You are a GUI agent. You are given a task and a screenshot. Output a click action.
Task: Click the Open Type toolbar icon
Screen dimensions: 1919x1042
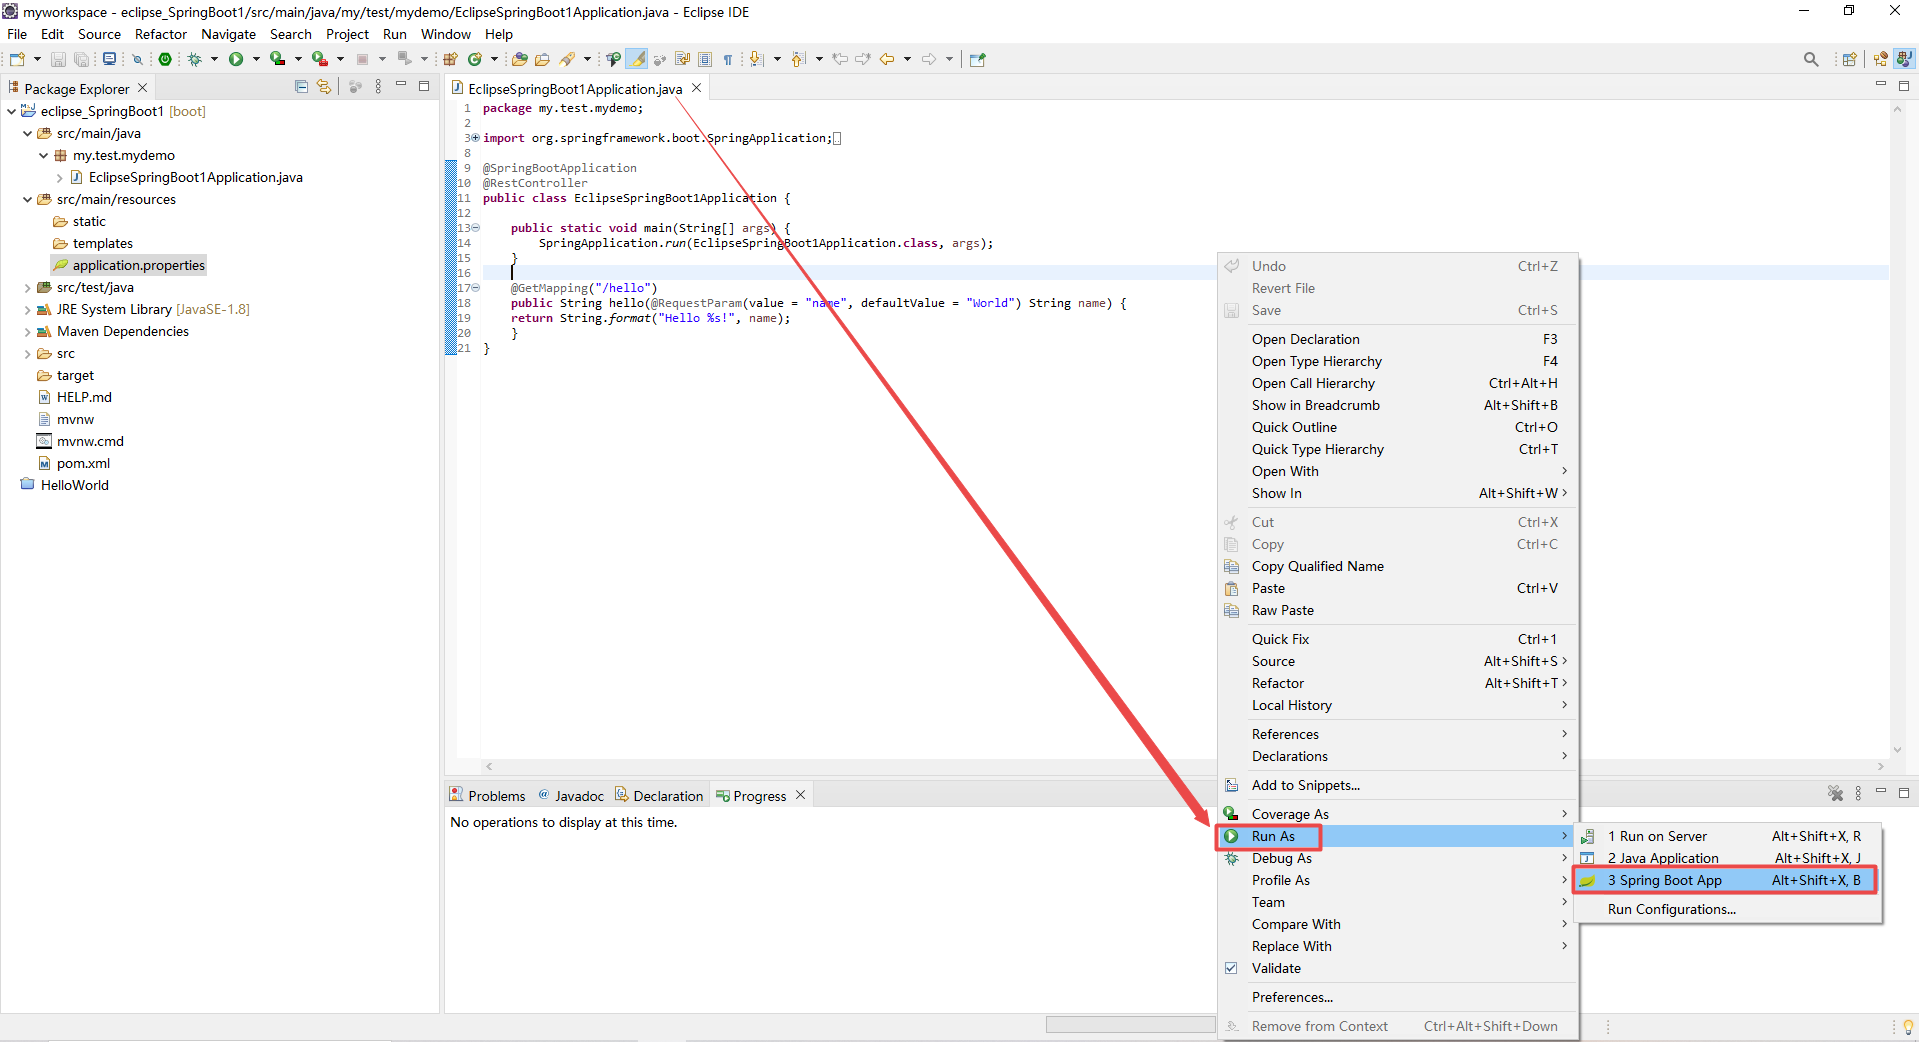click(519, 59)
